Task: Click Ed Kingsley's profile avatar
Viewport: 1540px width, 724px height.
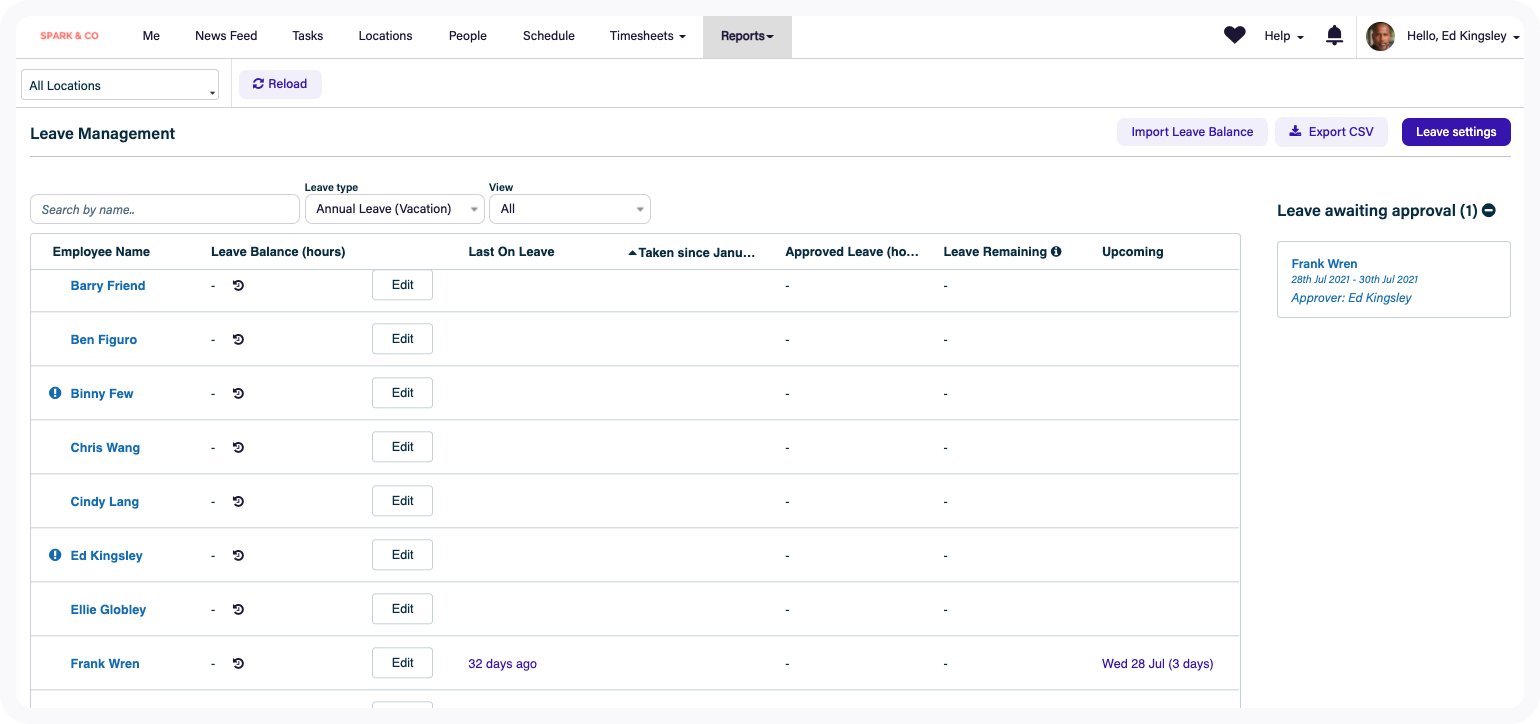Action: 1380,36
